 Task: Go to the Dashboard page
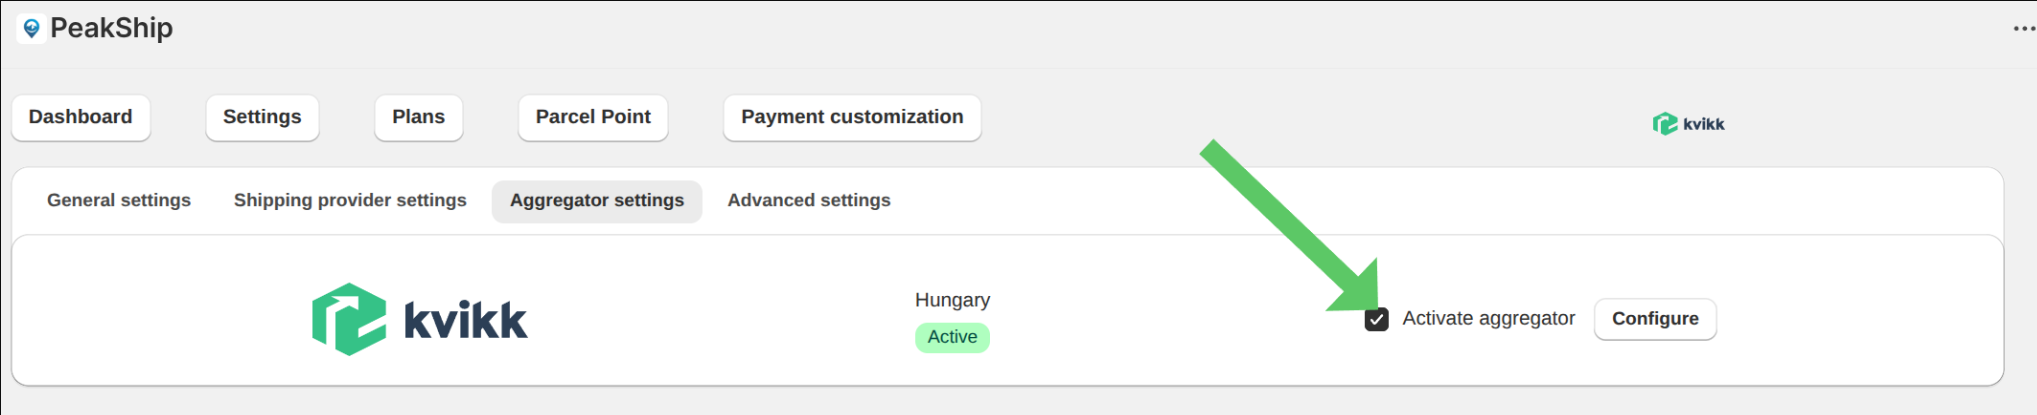80,117
